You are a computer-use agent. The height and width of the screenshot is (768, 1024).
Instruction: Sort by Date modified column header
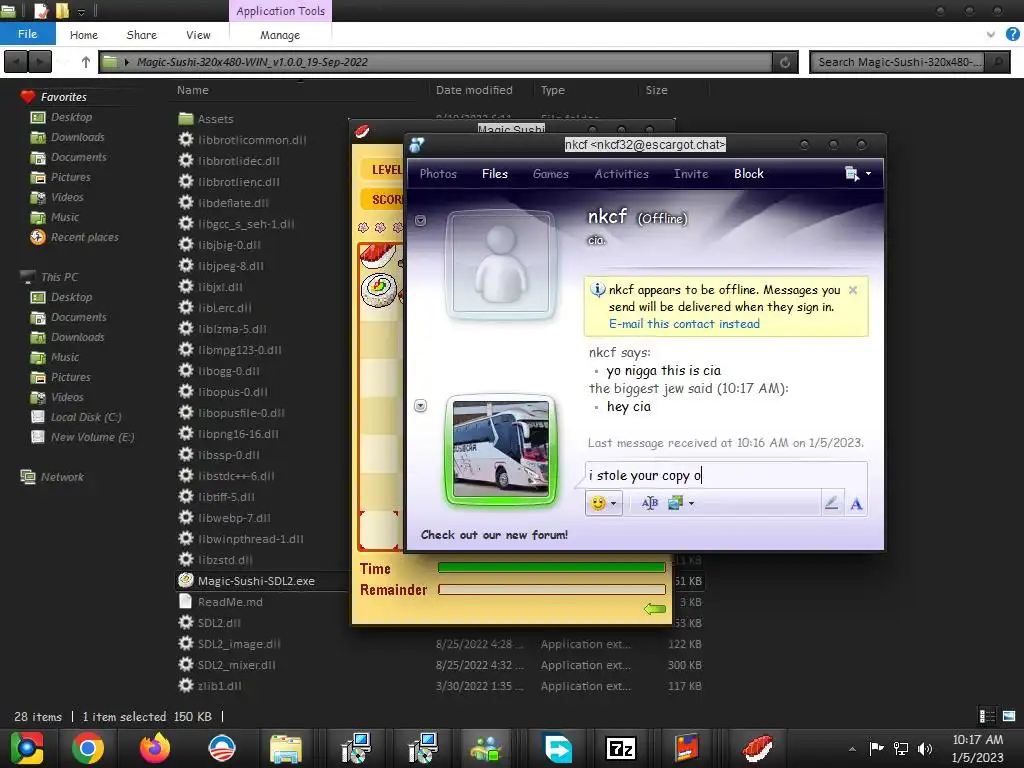[474, 90]
